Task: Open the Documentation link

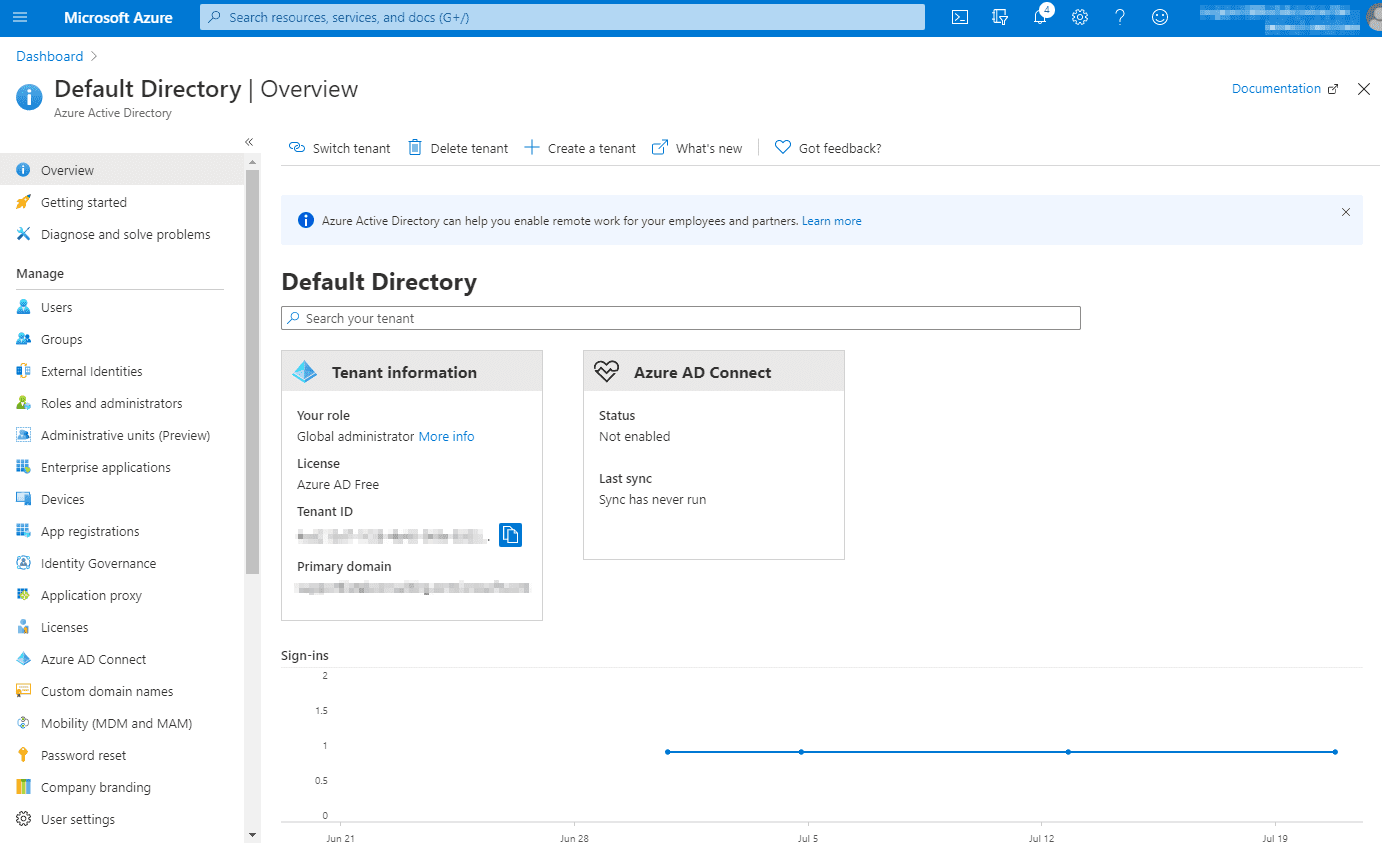Action: [x=1284, y=89]
